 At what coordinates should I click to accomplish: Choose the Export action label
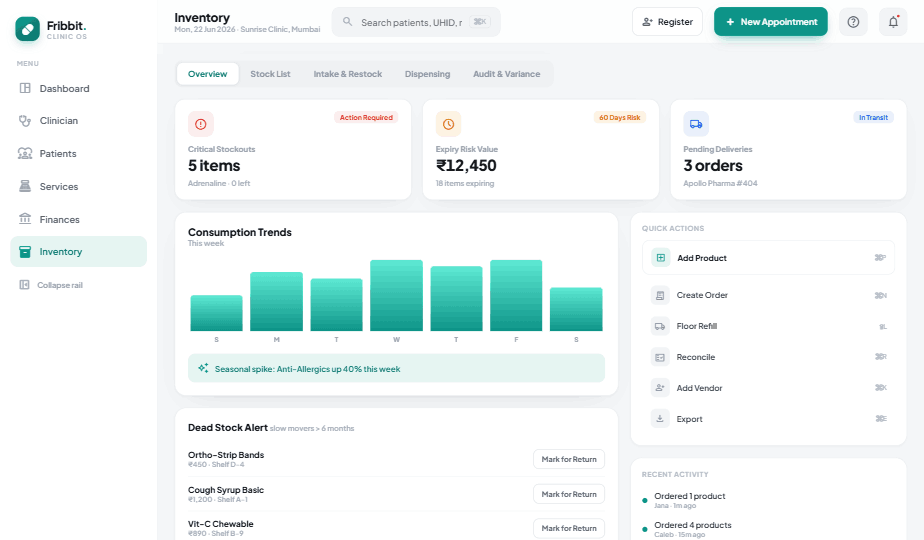[689, 419]
